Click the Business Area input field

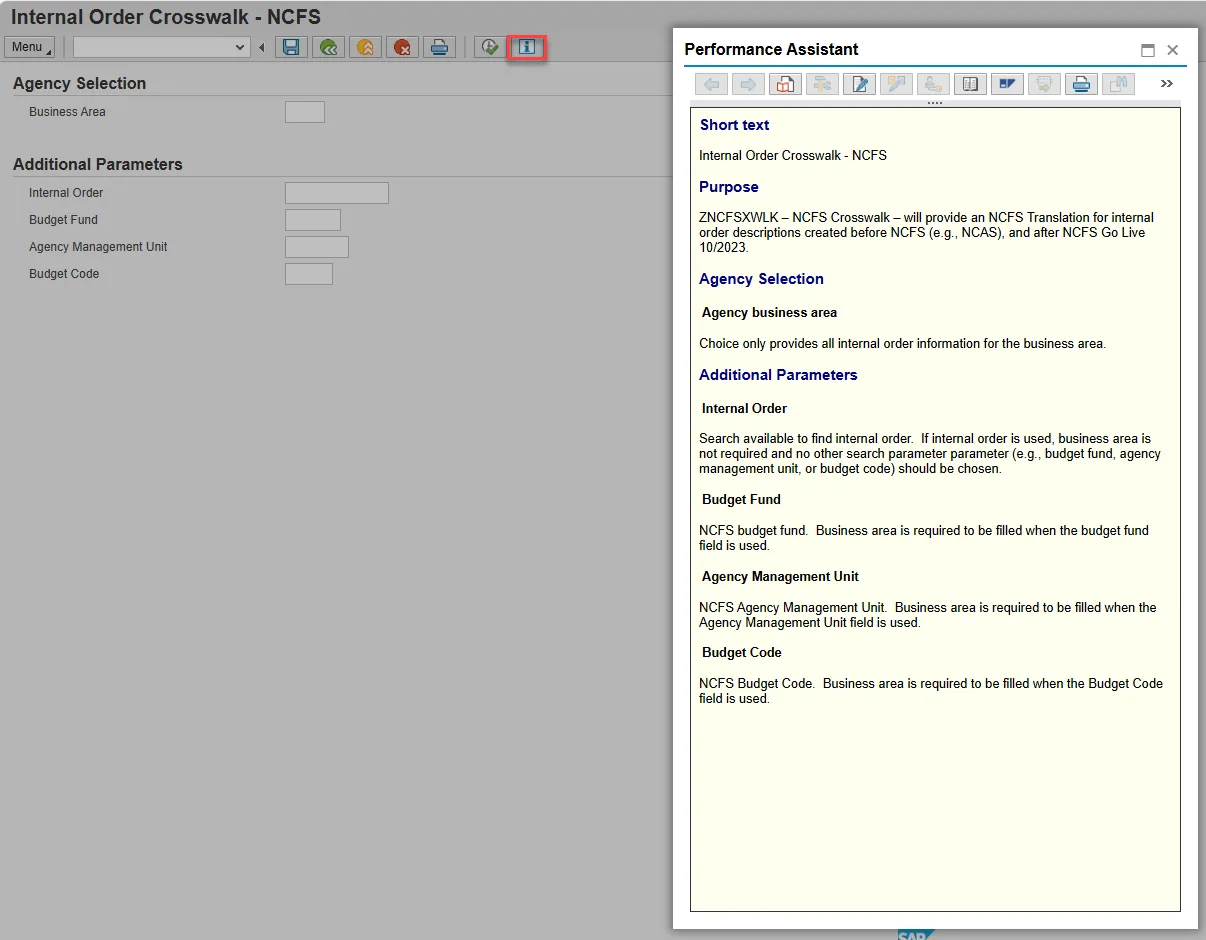click(304, 112)
